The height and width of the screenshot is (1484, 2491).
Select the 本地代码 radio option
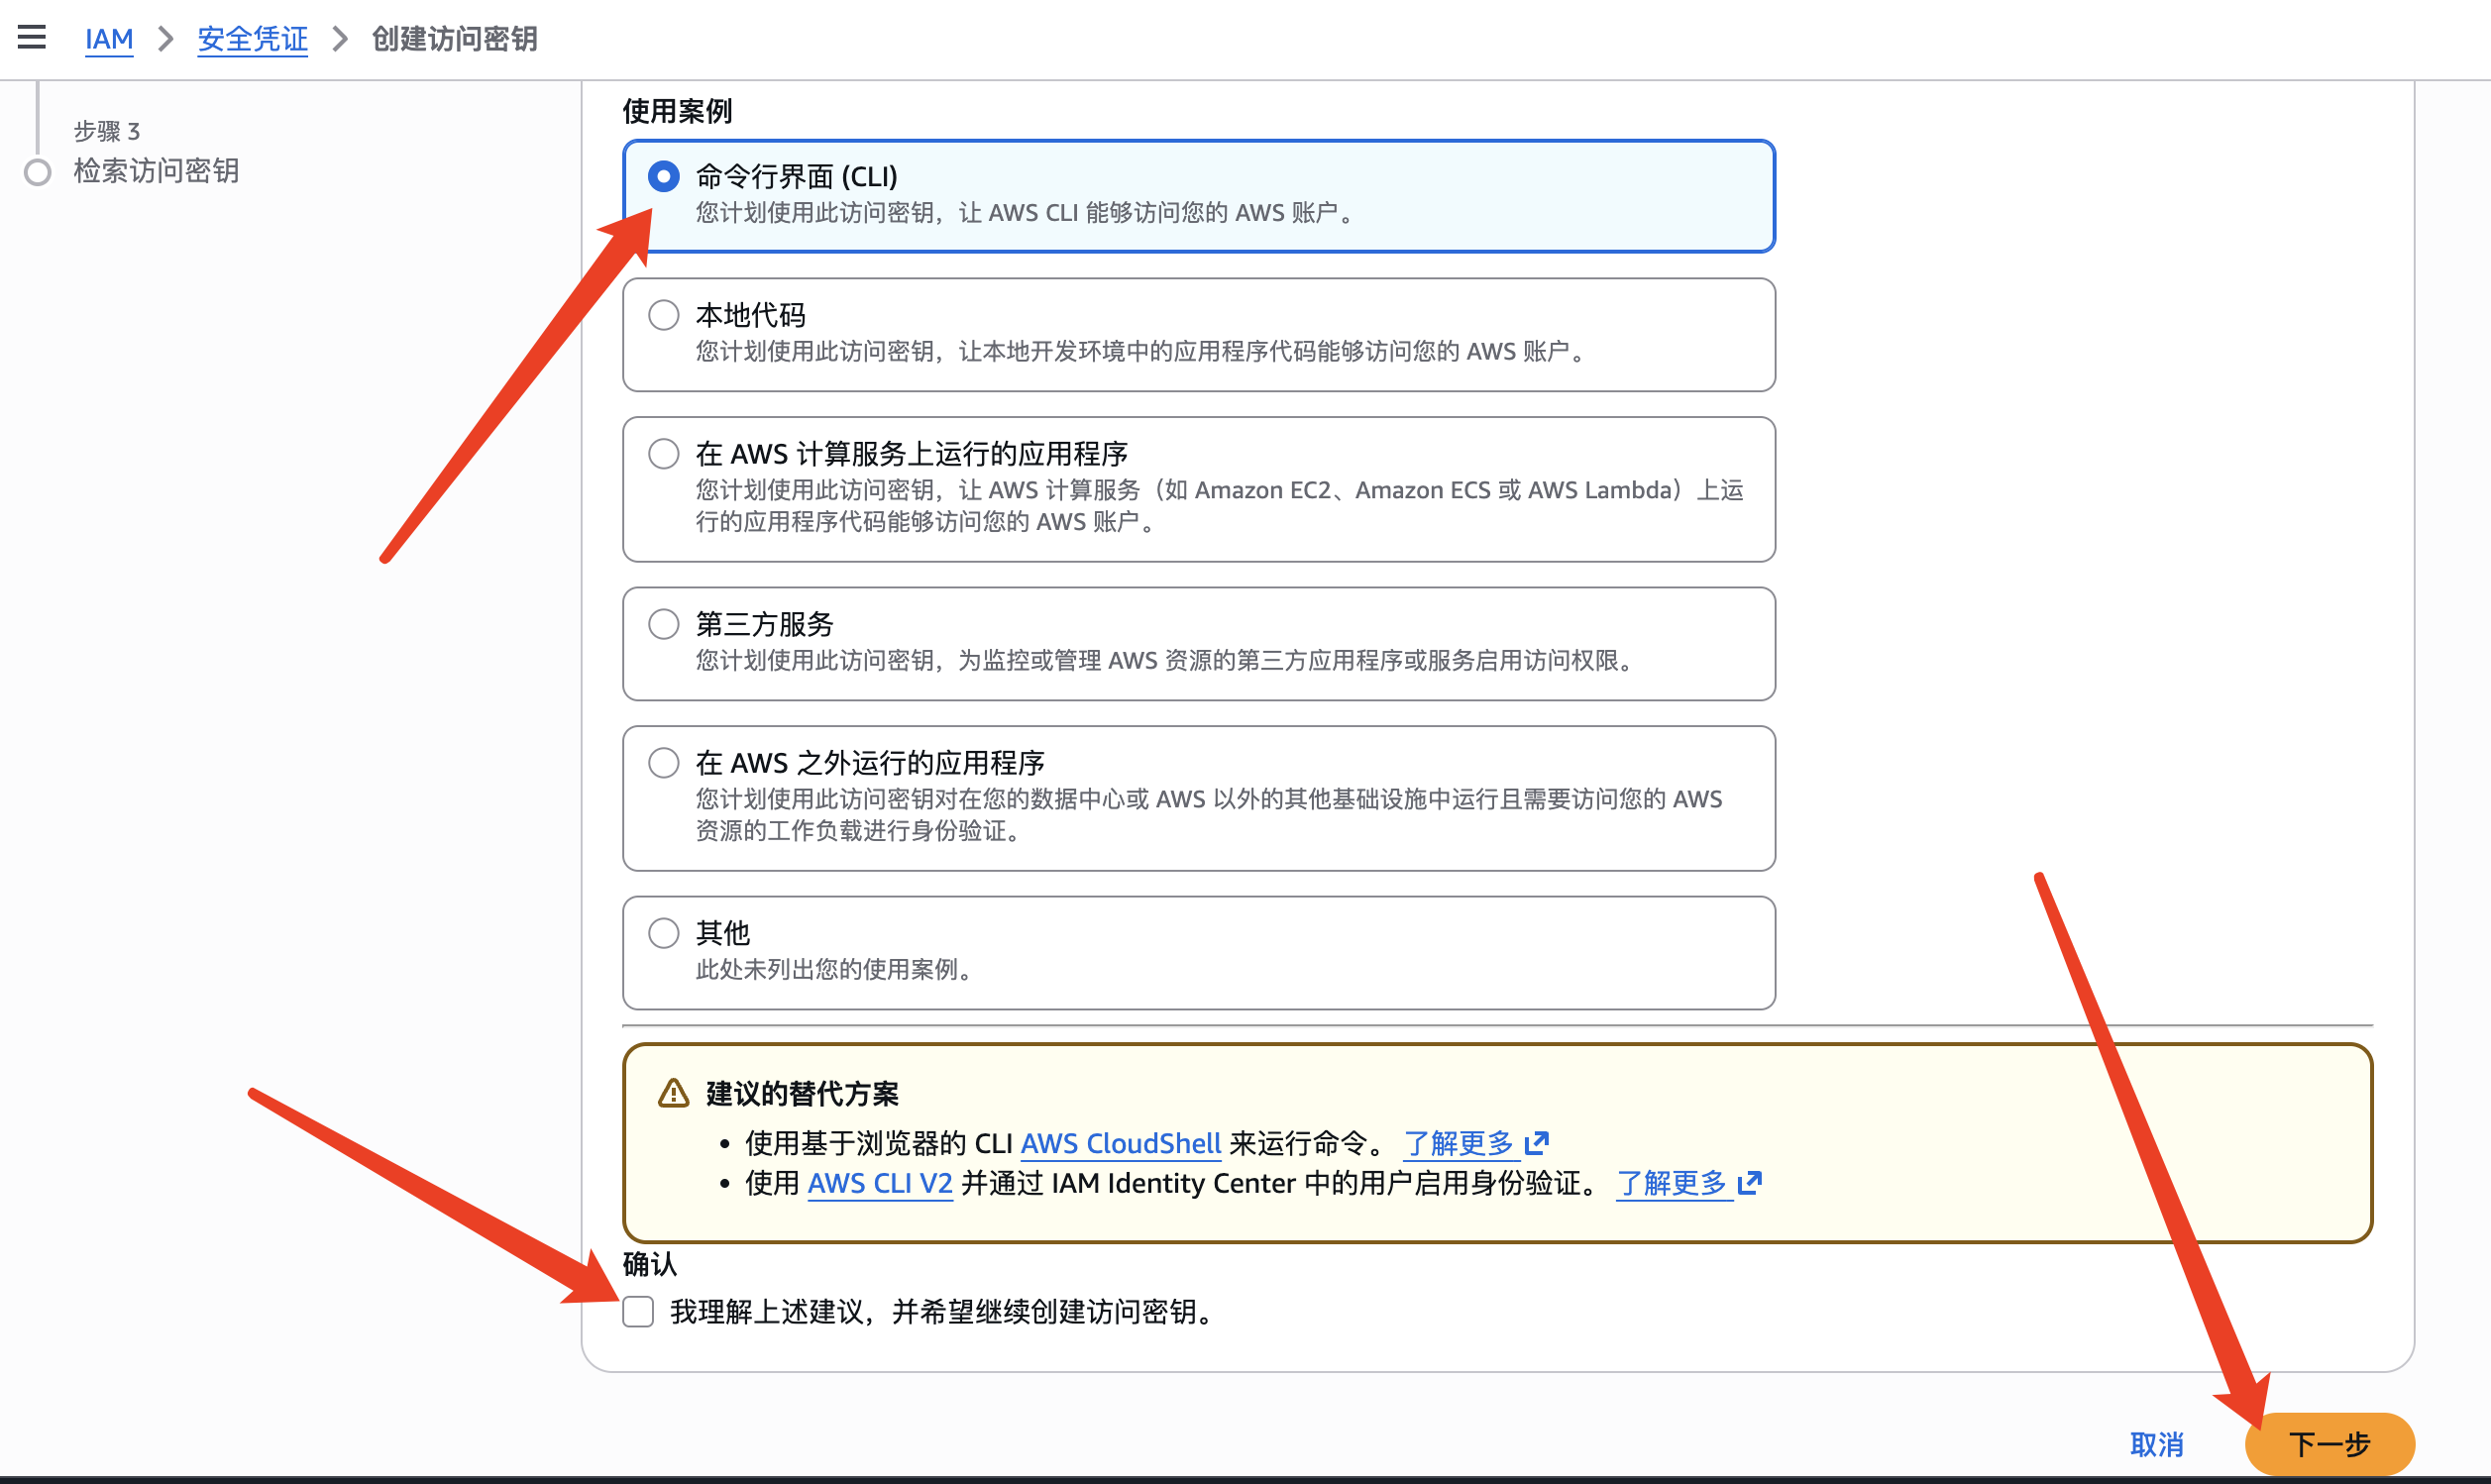(663, 315)
